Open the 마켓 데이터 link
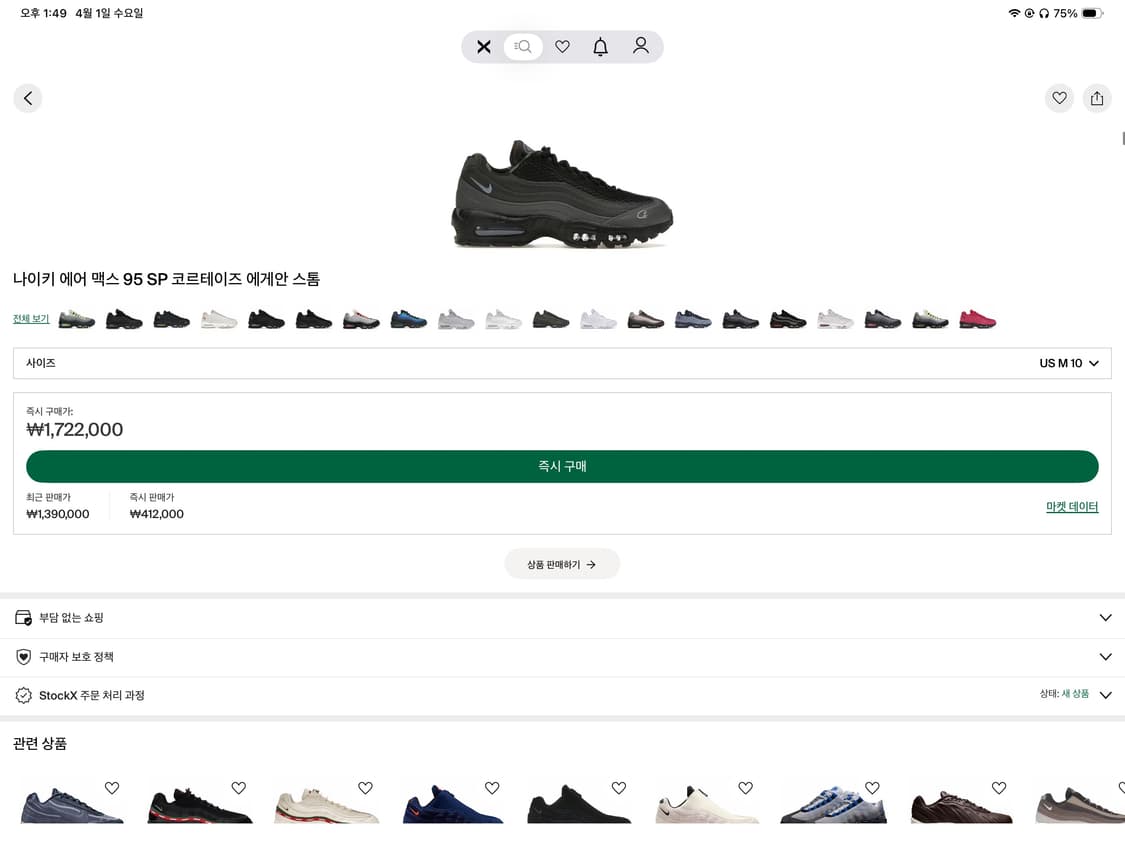This screenshot has height=844, width=1125. click(1072, 507)
